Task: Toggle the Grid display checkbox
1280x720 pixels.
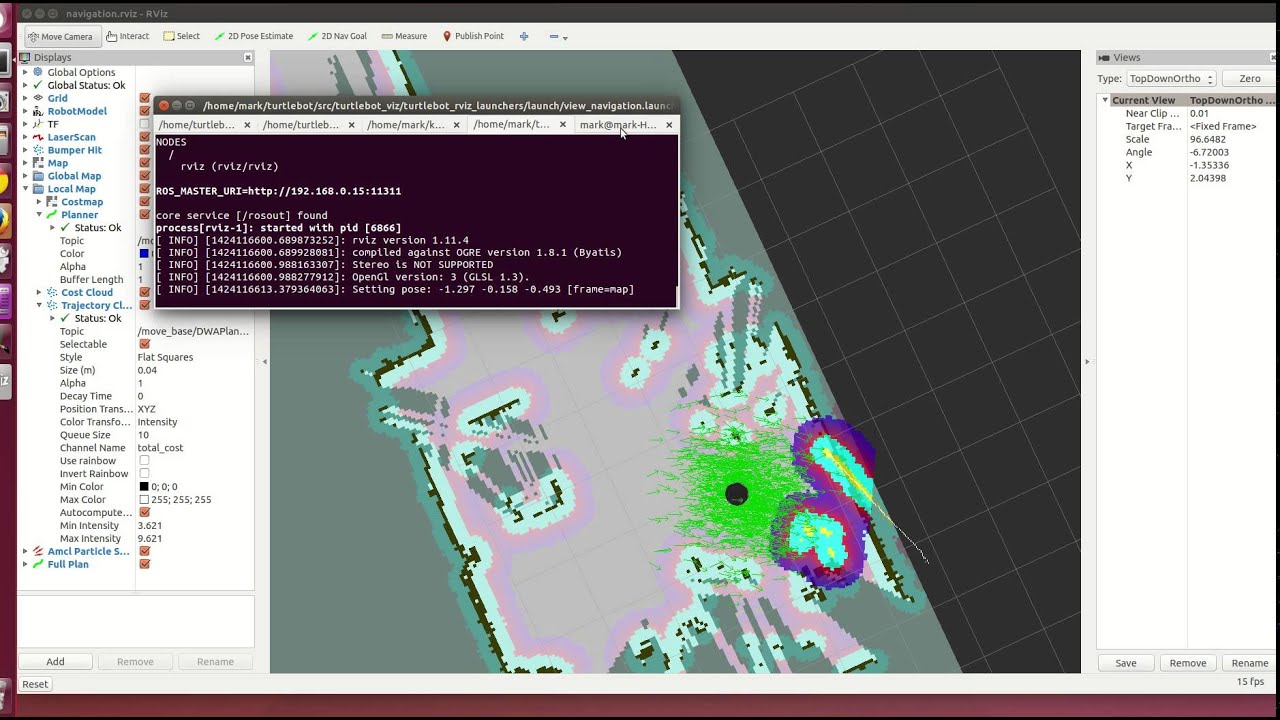Action: point(144,98)
